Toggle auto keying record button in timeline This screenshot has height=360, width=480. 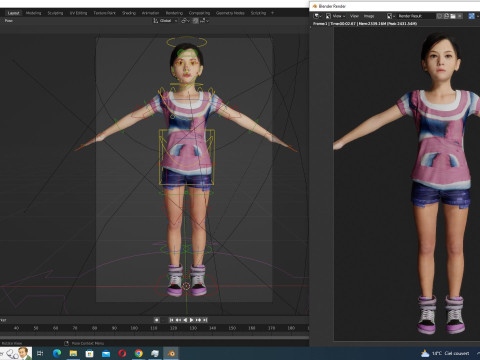[156, 320]
